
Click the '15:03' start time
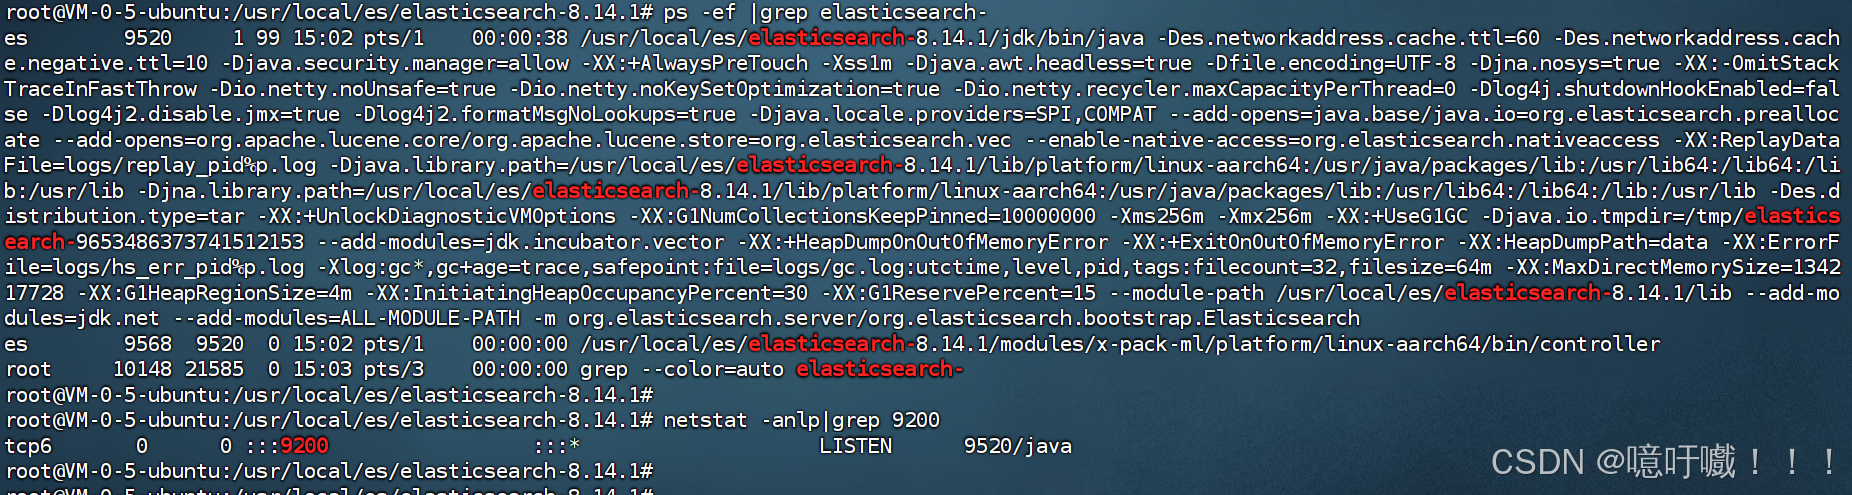(322, 370)
